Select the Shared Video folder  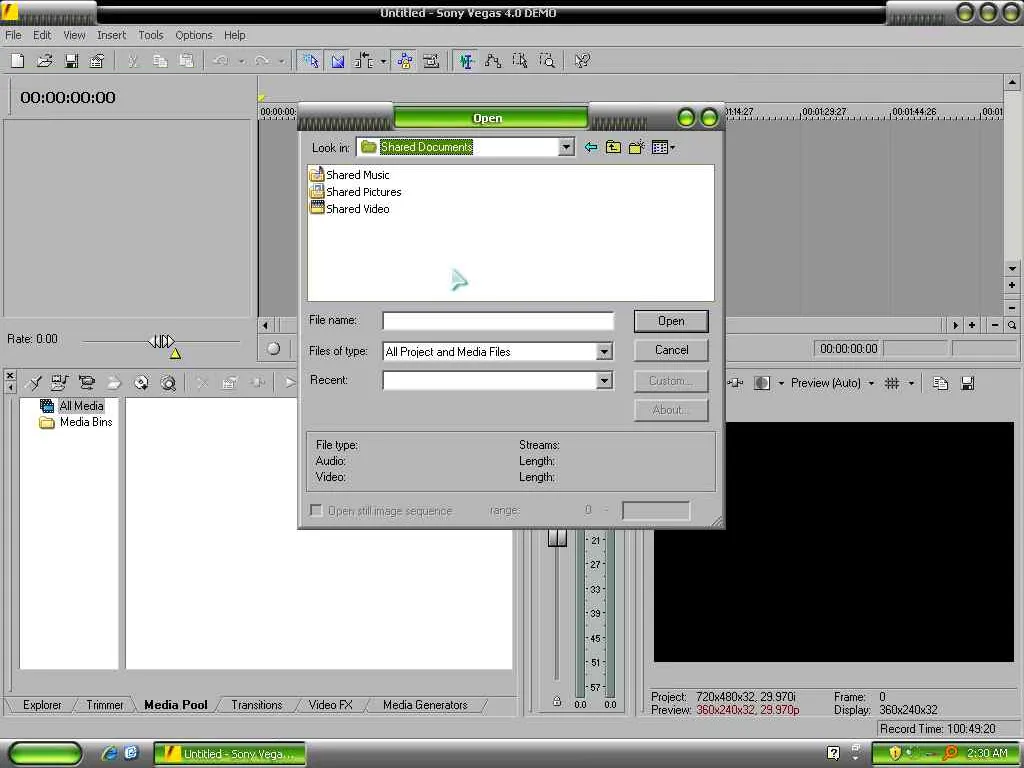350,208
